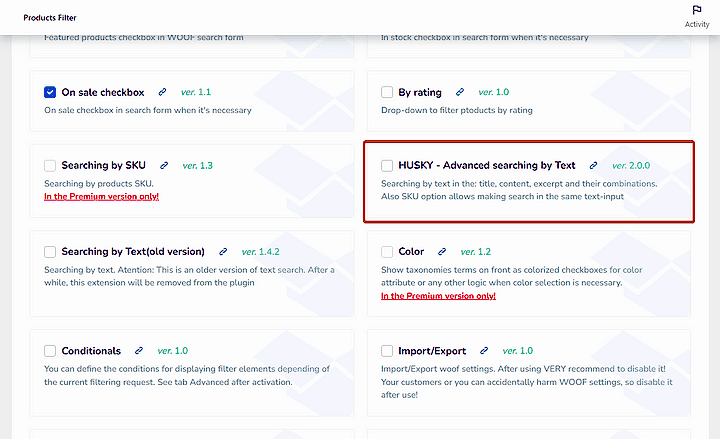Uncheck the On sale checkbox option
This screenshot has width=720, height=439.
(50, 92)
